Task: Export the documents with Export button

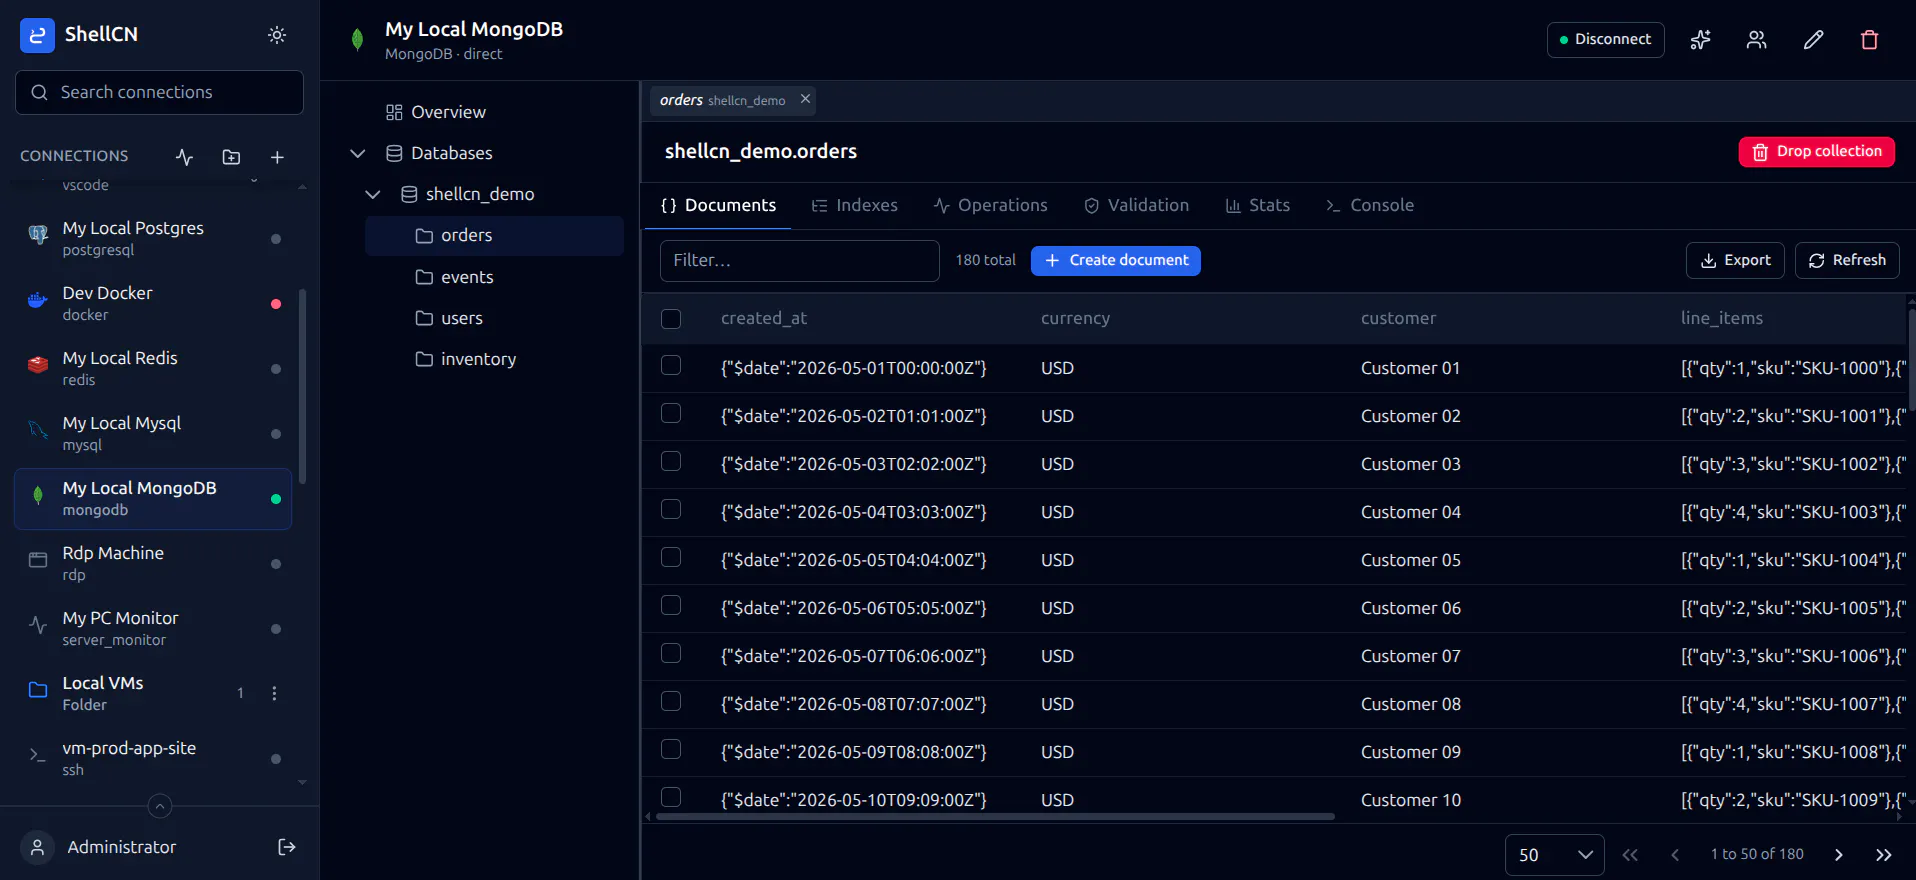Action: (1735, 260)
